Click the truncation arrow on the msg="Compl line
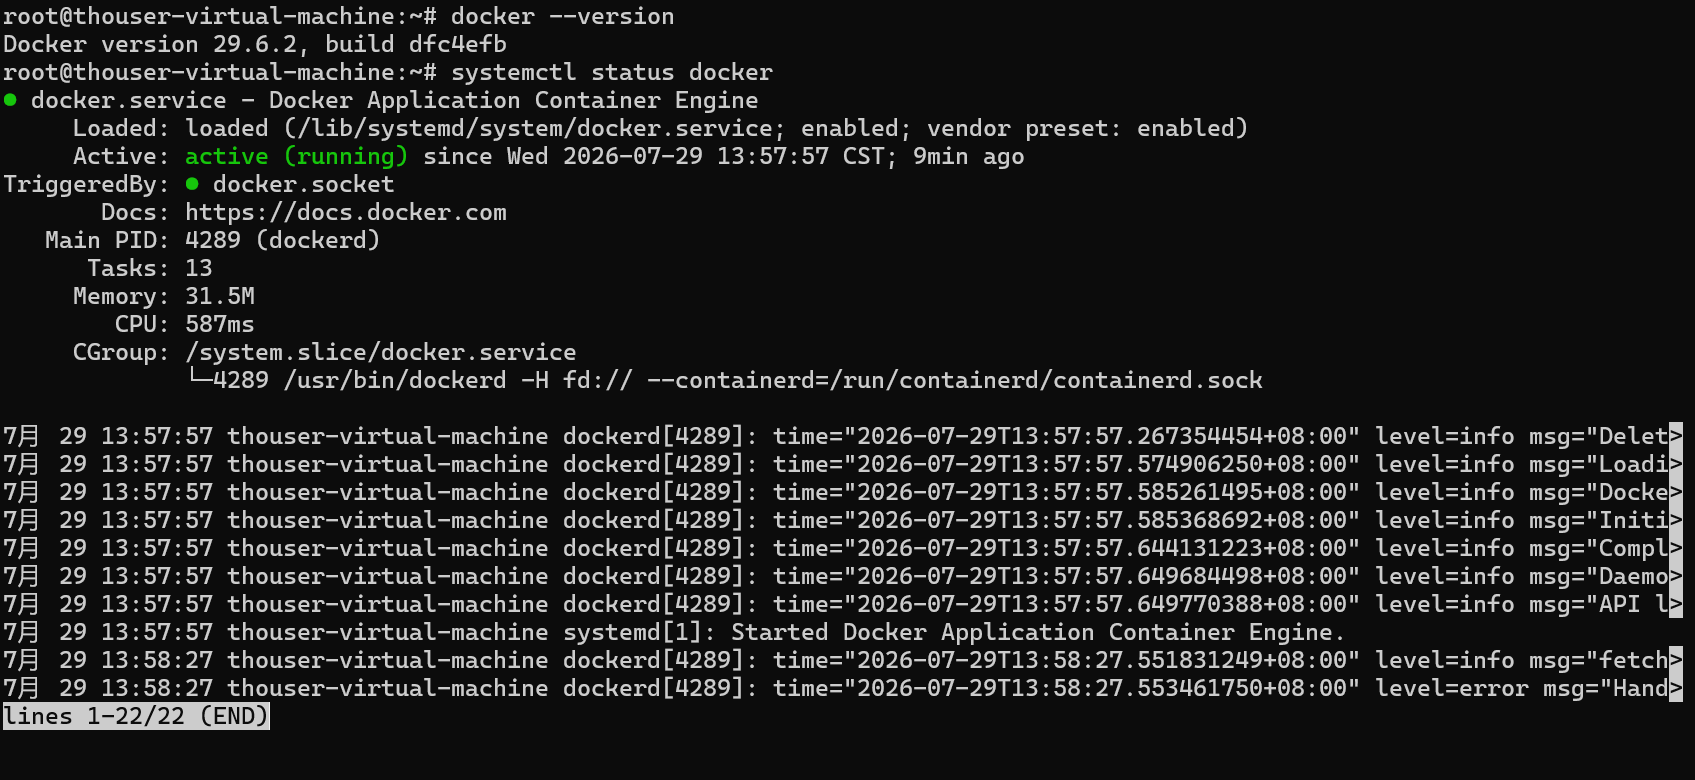Viewport: 1695px width, 780px height. (x=1676, y=548)
